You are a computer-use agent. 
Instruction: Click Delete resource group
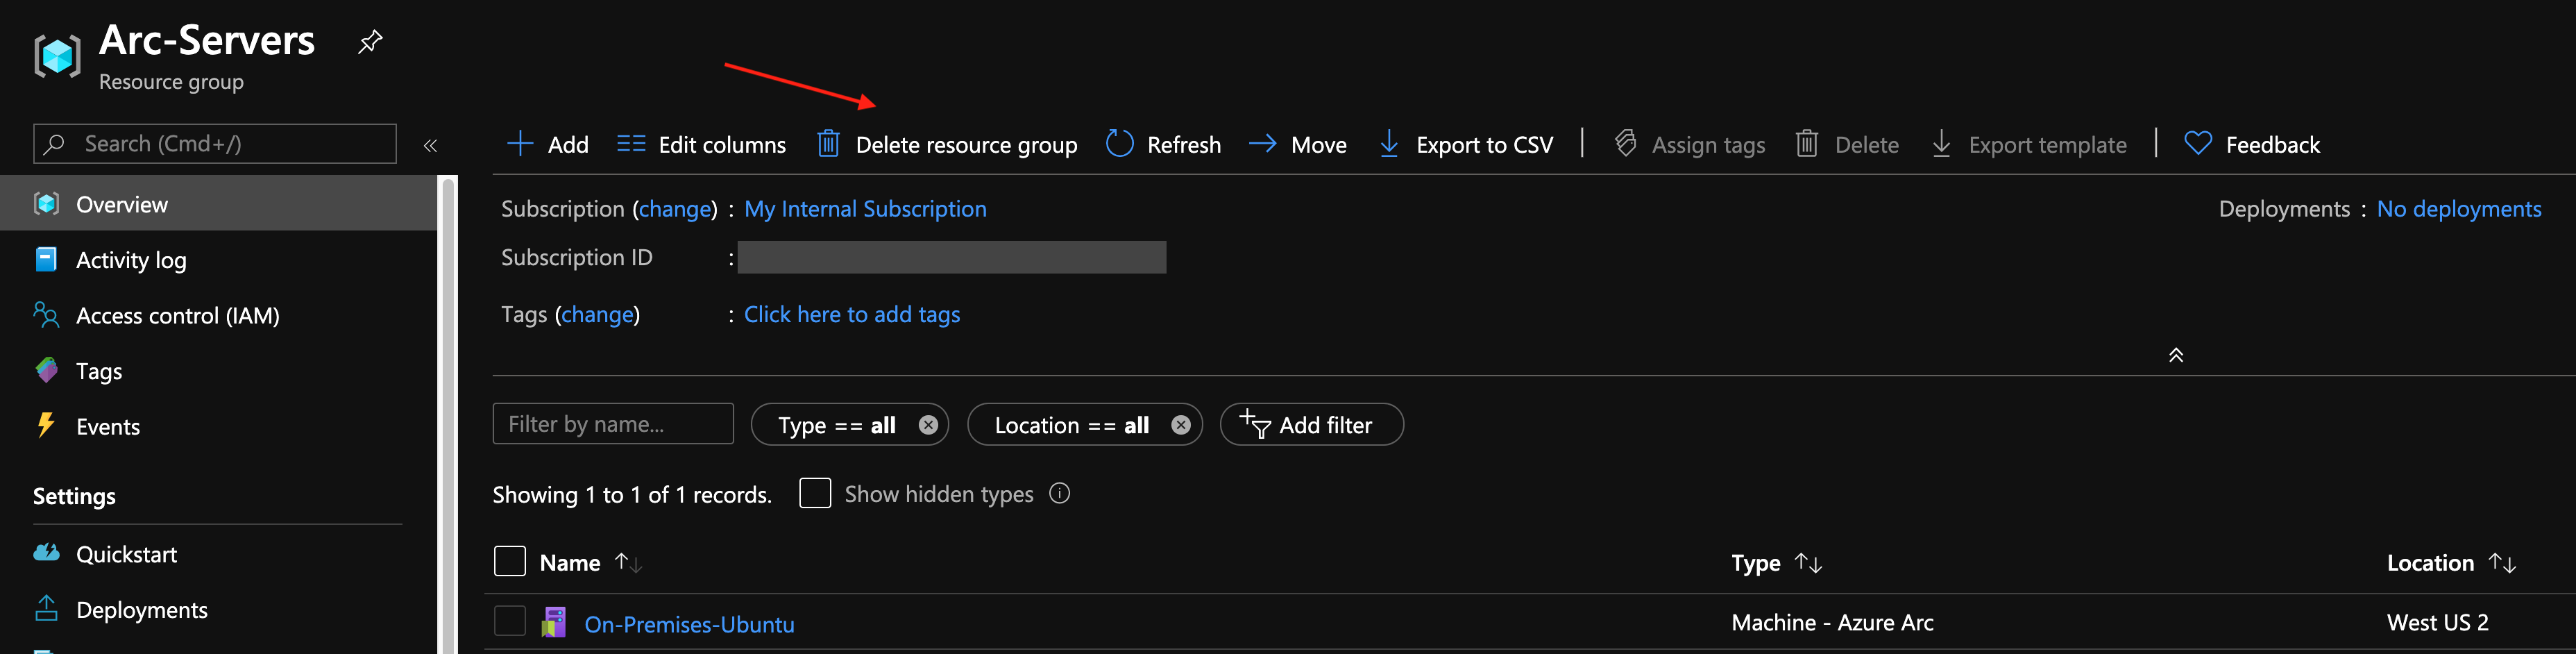(x=947, y=144)
